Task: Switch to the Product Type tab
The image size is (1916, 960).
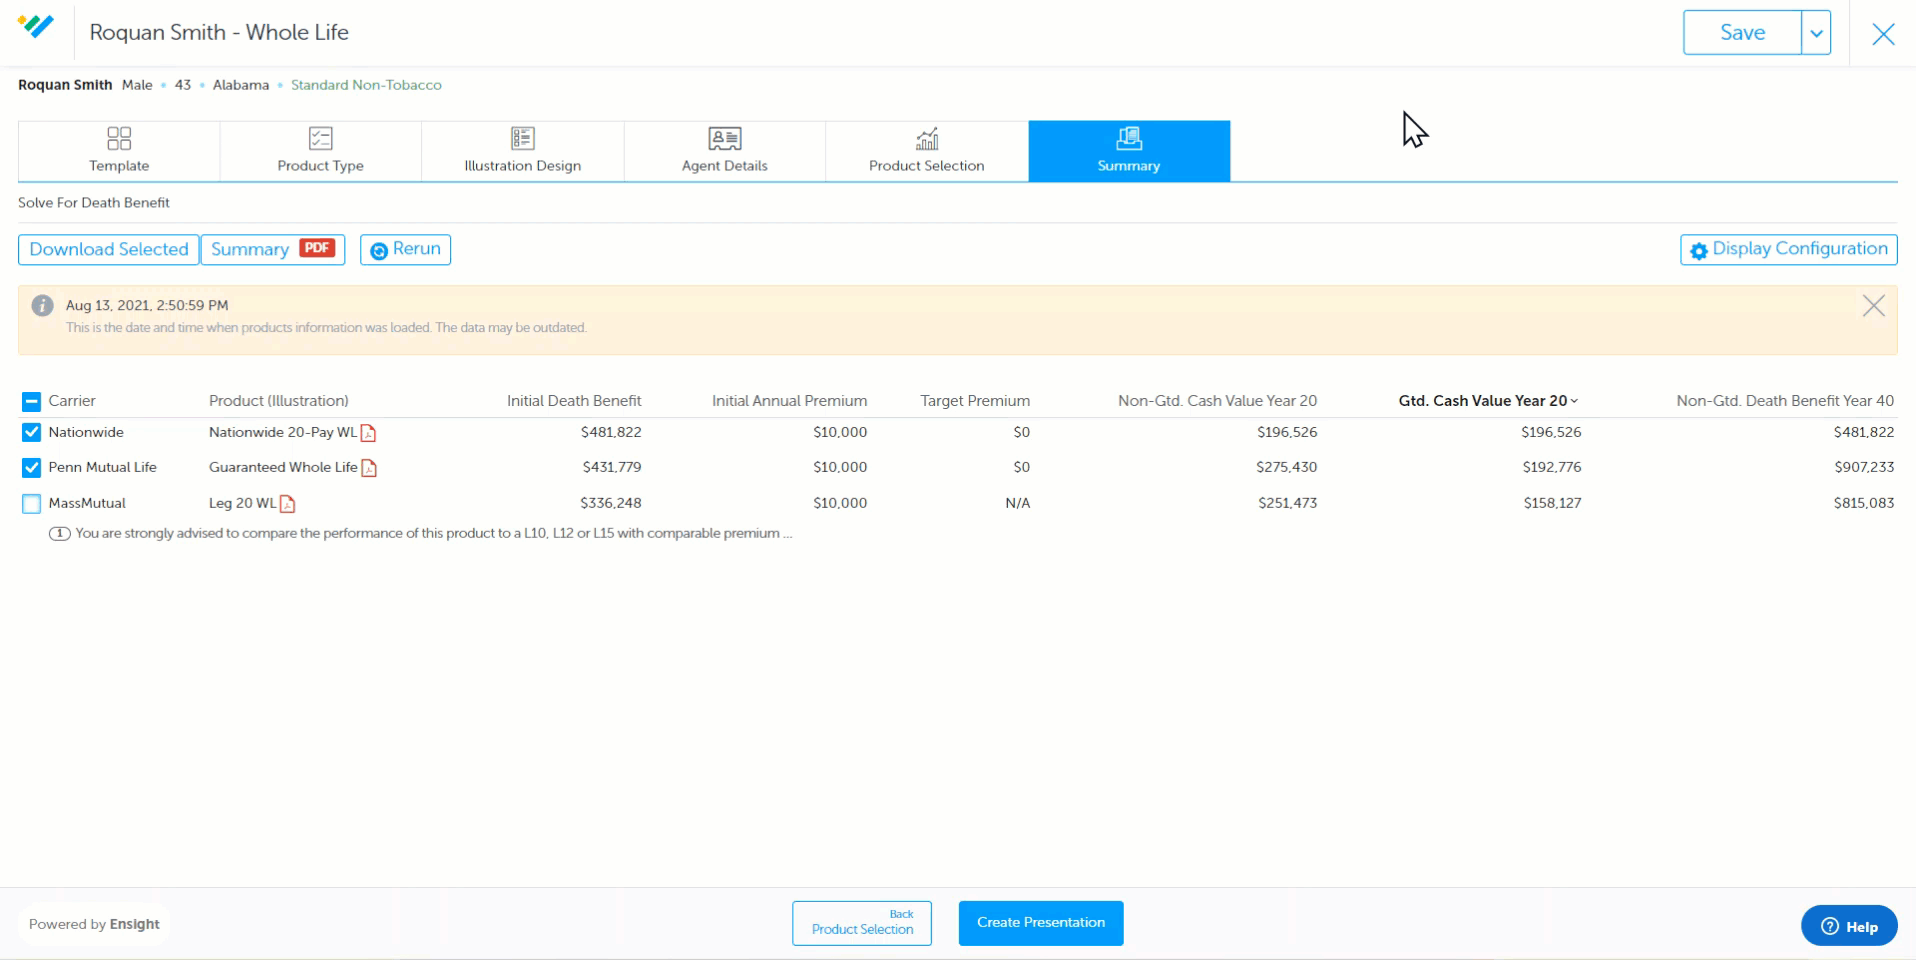Action: point(320,151)
